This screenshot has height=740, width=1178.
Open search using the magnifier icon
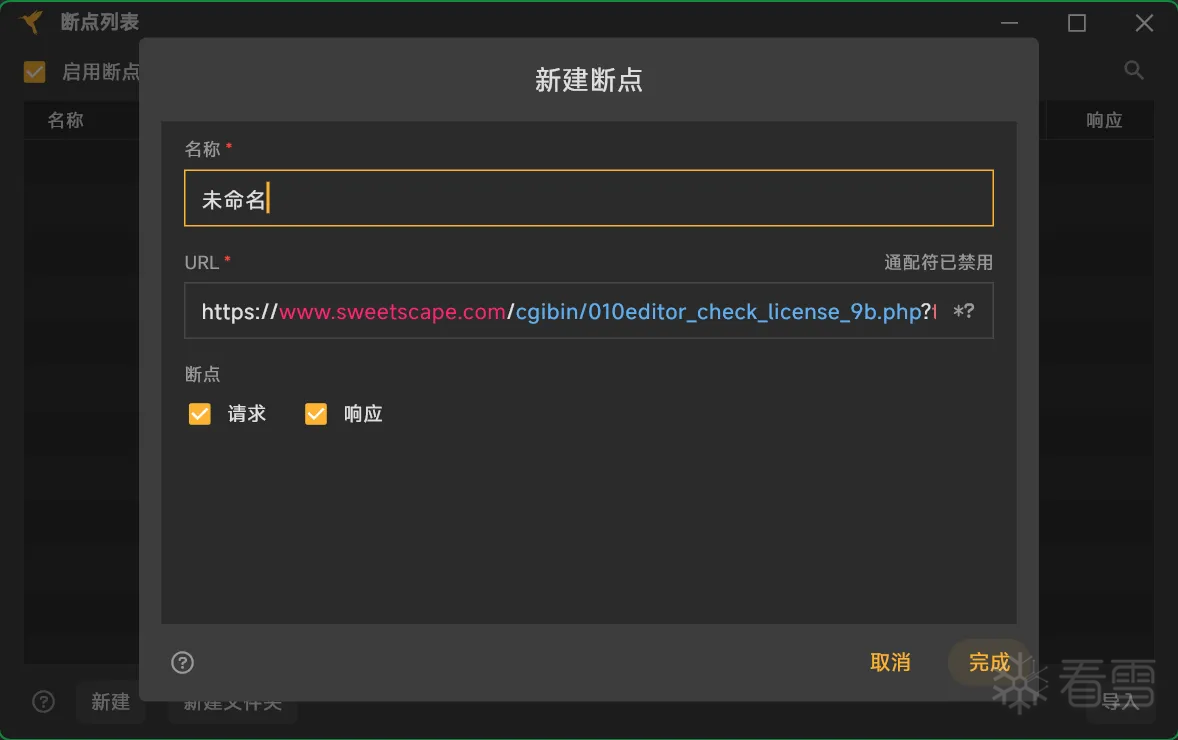click(1133, 70)
